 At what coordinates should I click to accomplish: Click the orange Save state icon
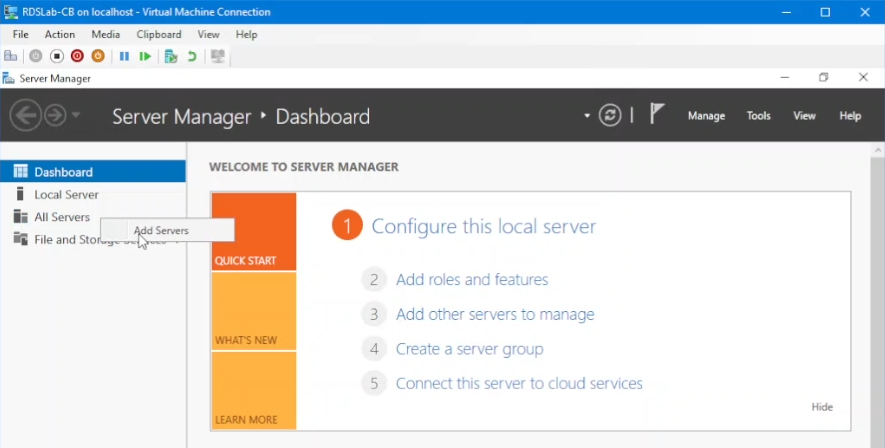click(x=98, y=57)
